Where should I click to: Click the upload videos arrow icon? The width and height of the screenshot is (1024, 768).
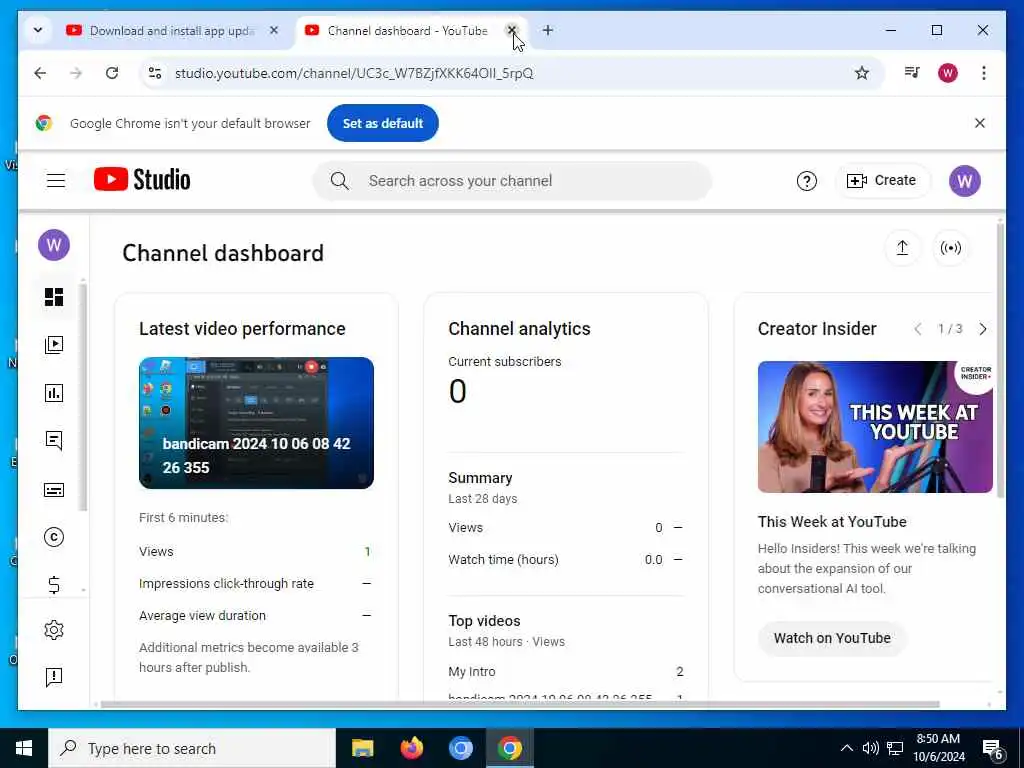coord(902,248)
